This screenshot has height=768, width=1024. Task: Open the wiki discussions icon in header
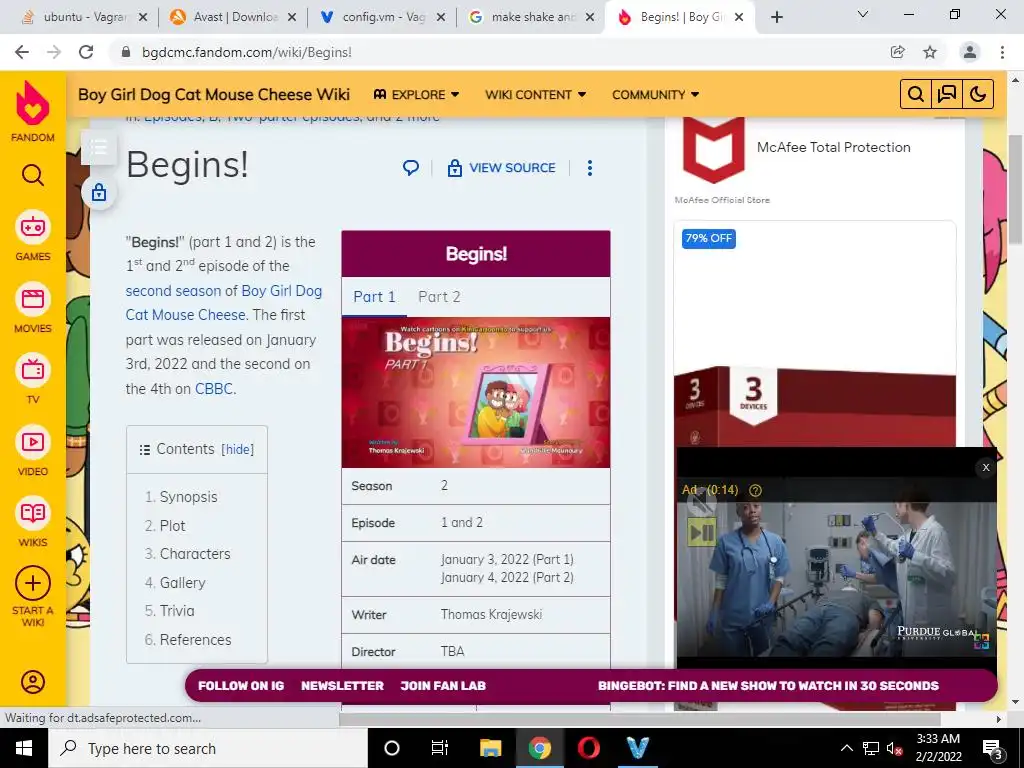(947, 95)
